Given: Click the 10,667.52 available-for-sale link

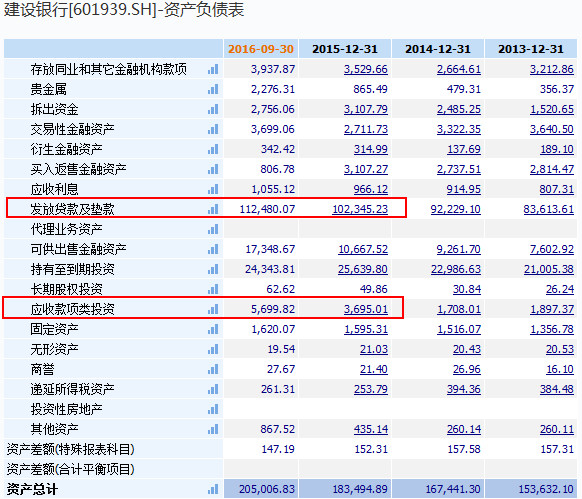Looking at the screenshot, I should [363, 249].
